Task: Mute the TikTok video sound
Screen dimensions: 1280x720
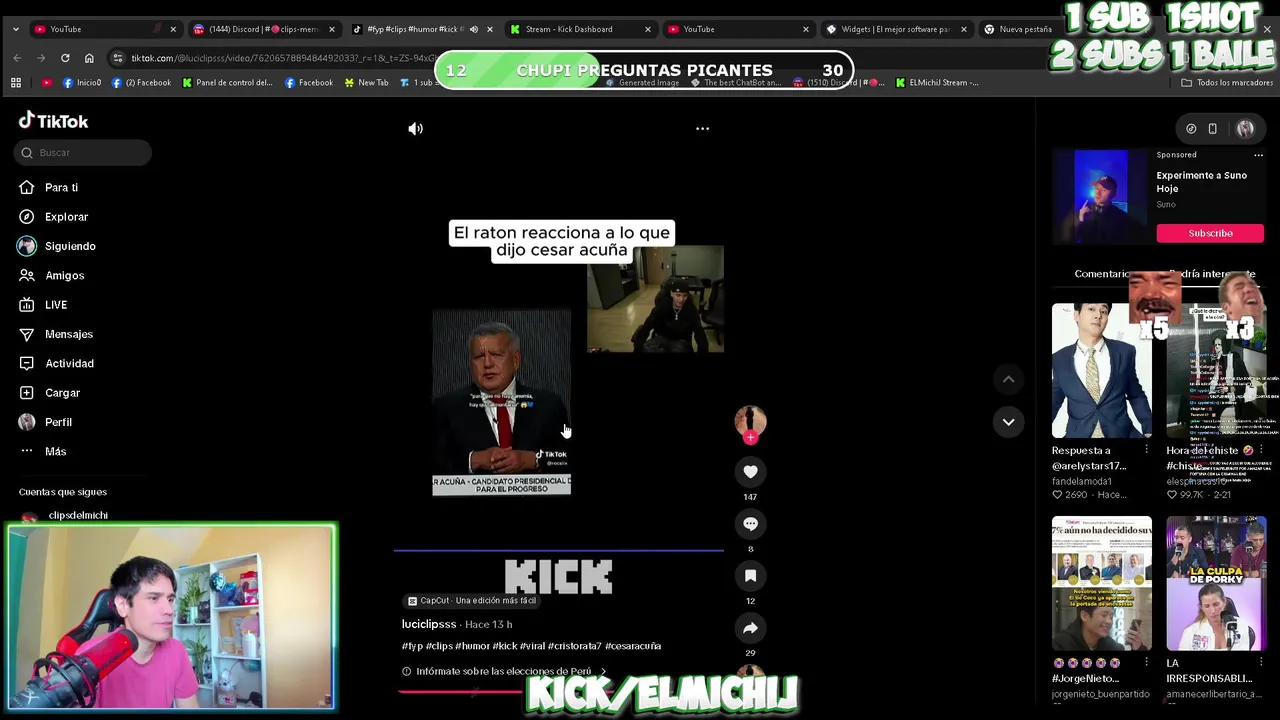Action: click(x=415, y=128)
